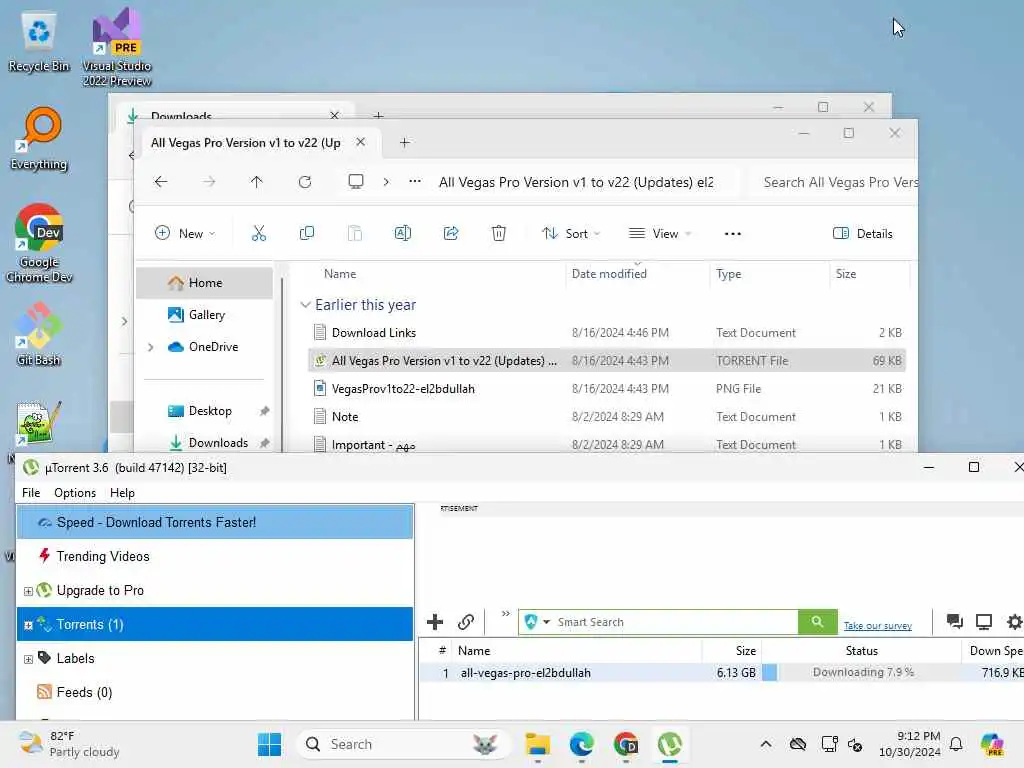This screenshot has height=768, width=1024.
Task: Open the uTorrent Options menu
Action: point(74,492)
